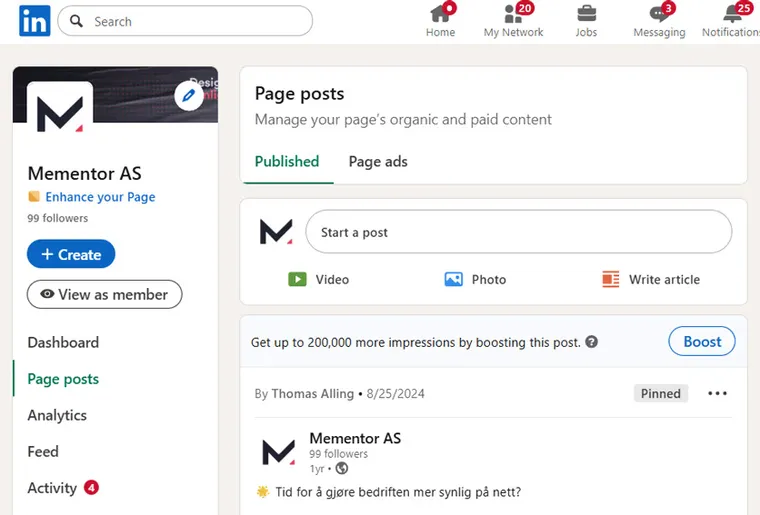Viewport: 760px width, 515px height.
Task: Click the Boost button
Action: [x=702, y=341]
